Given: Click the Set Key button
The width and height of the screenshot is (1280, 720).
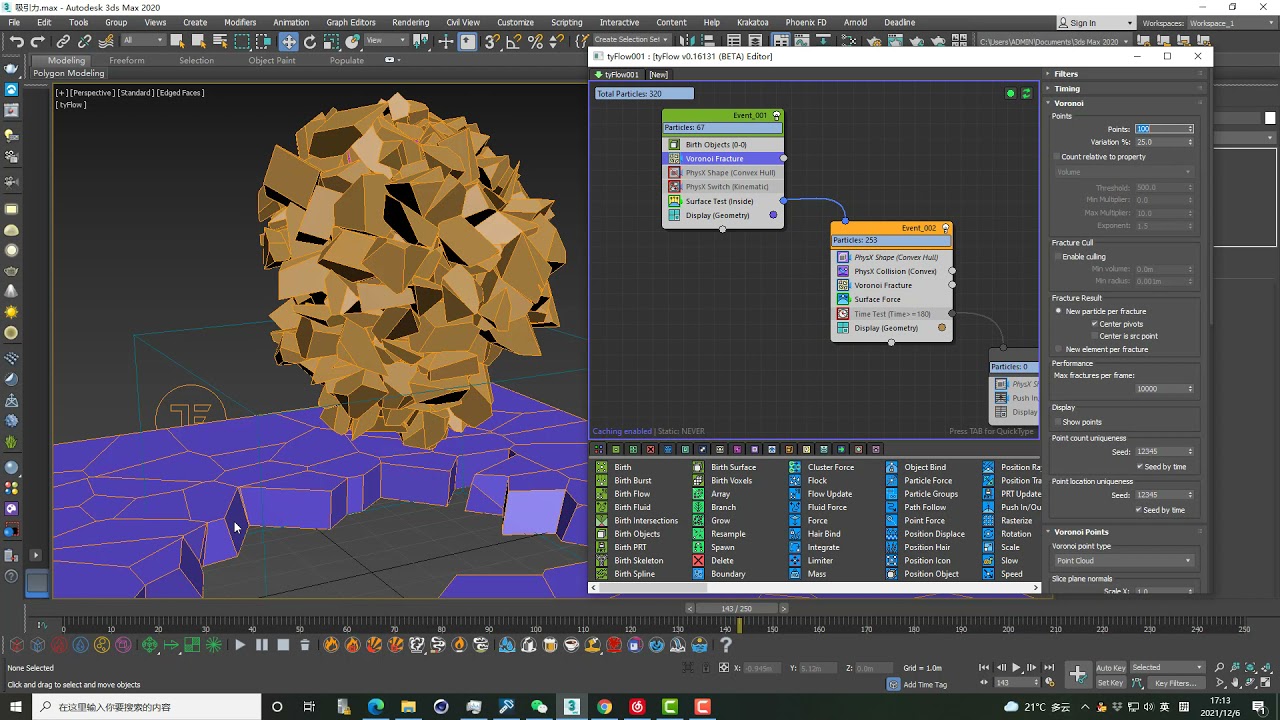Looking at the screenshot, I should tap(1111, 683).
